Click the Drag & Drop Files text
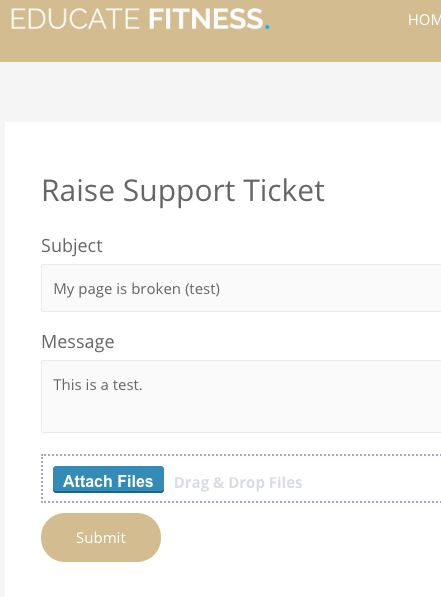 coord(238,482)
